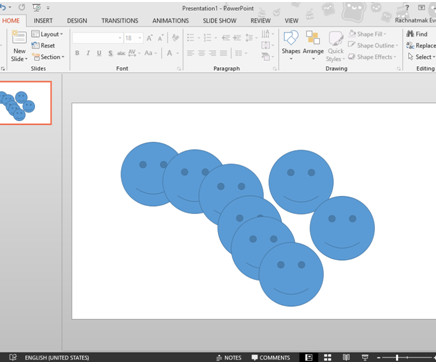The height and width of the screenshot is (364, 436).
Task: Toggle the NOTES pane
Action: 229,358
